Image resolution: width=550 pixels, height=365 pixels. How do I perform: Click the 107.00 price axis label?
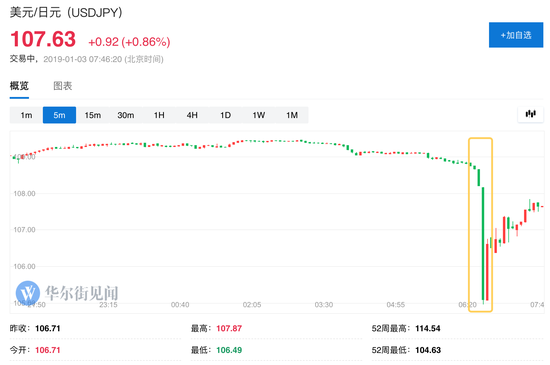(24, 230)
